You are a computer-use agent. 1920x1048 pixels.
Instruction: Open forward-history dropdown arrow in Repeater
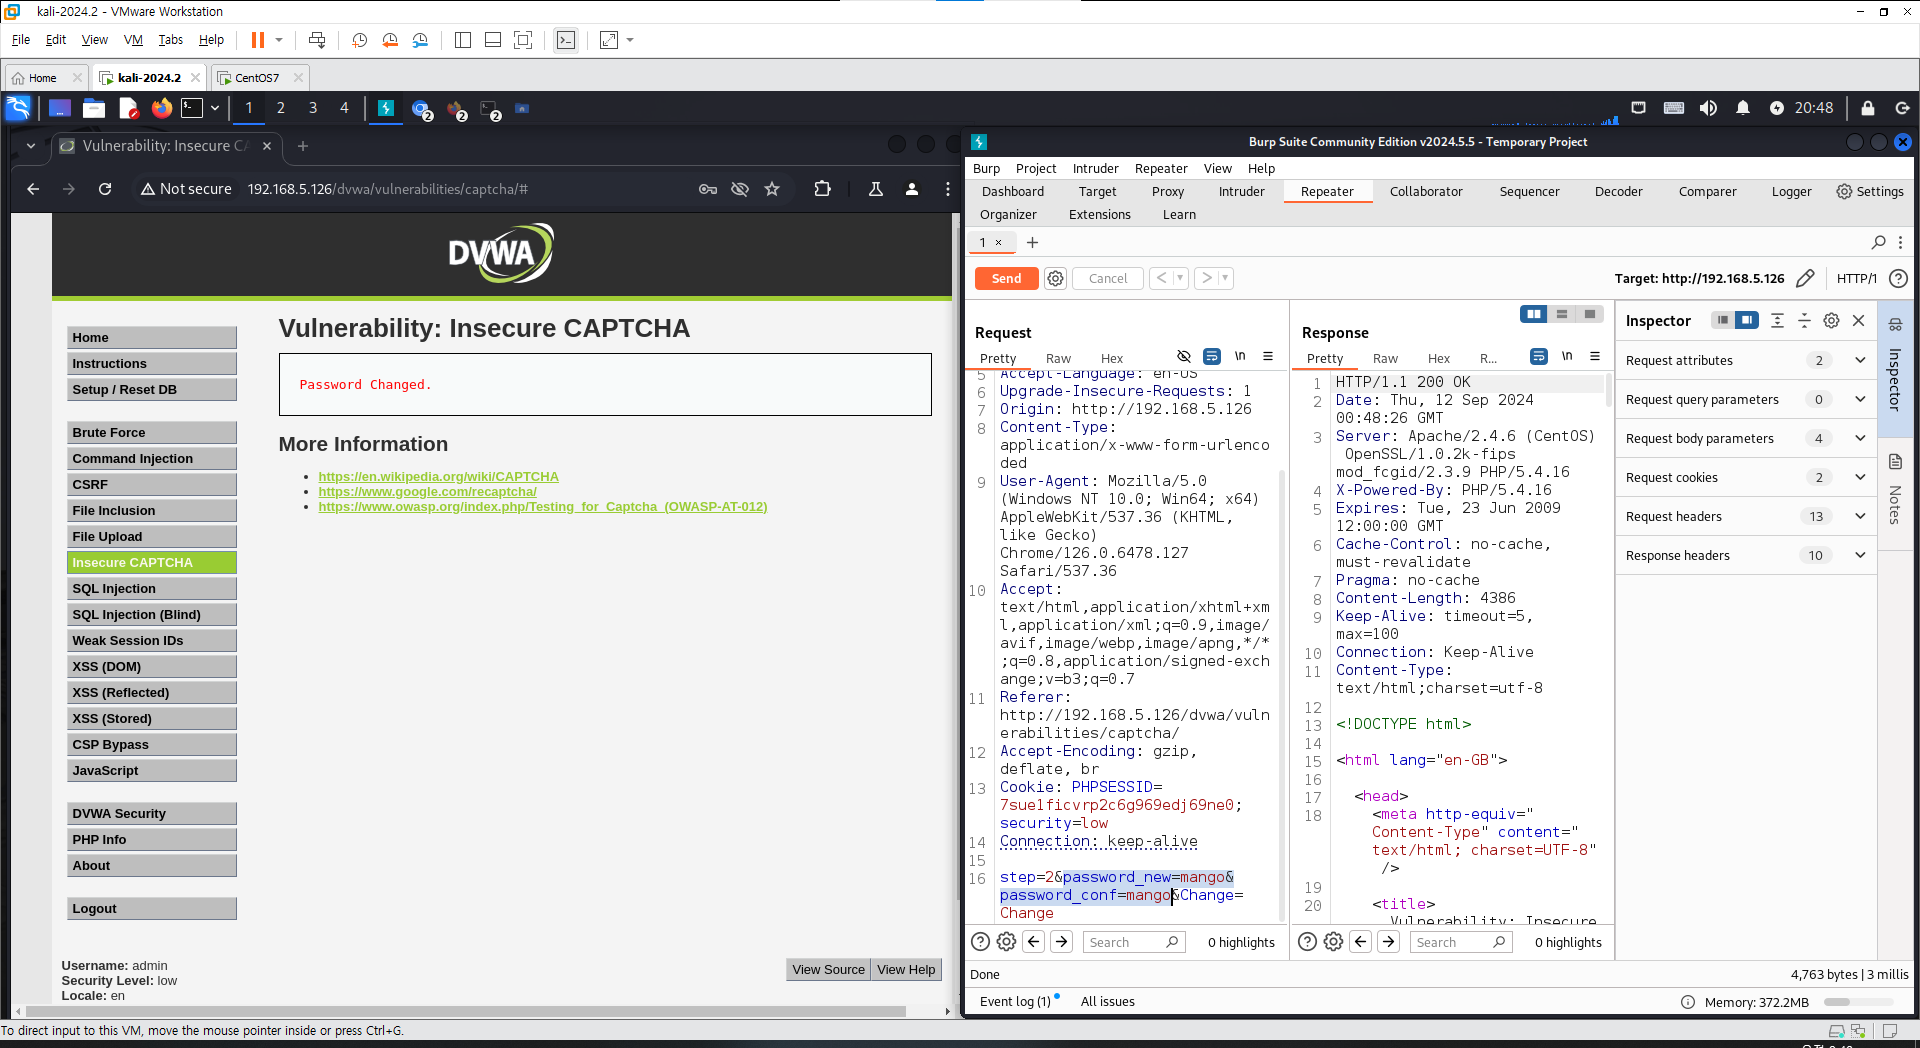[1225, 278]
